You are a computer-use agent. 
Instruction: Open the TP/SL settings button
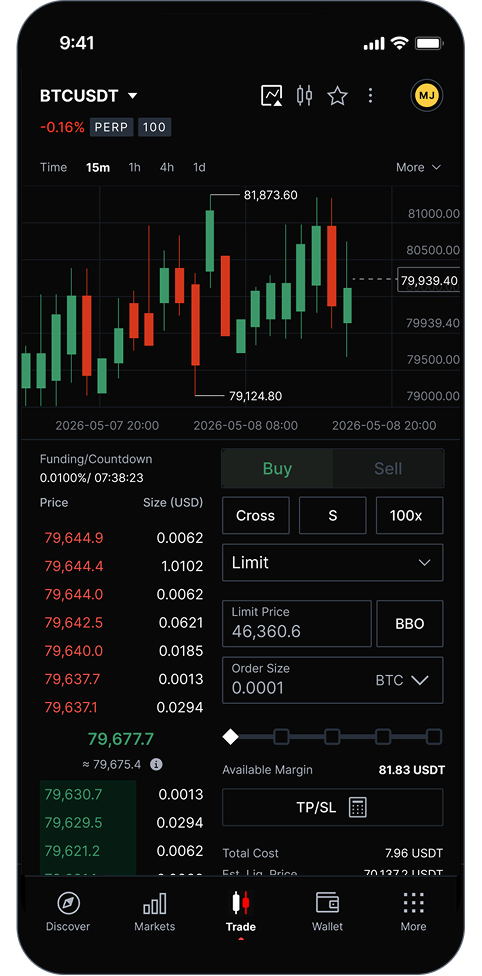[x=333, y=807]
